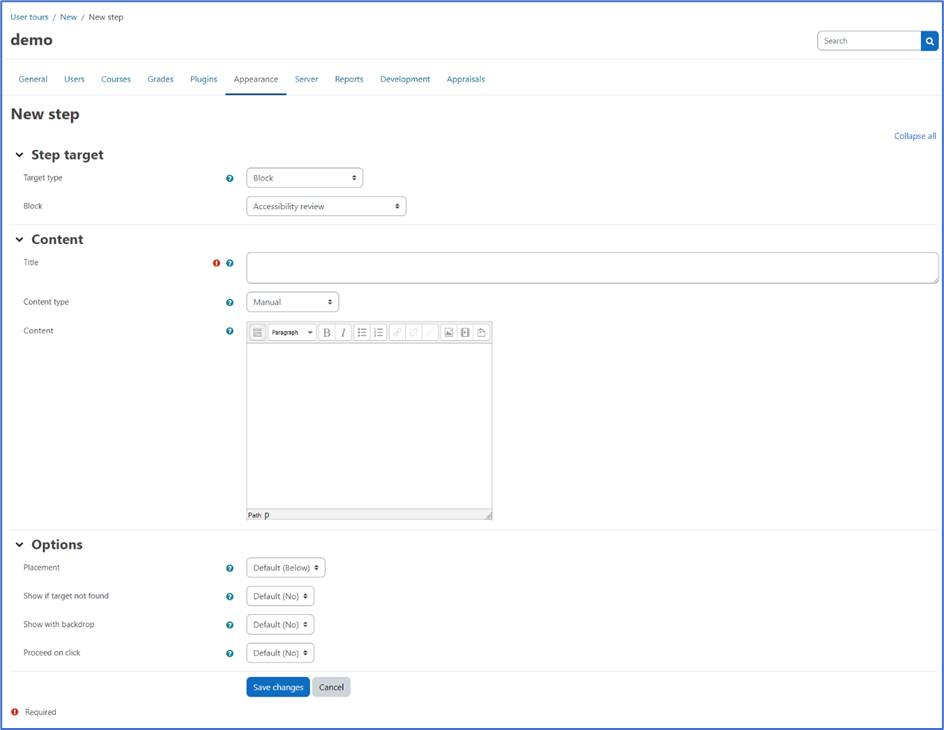Open help for Proceed on click
Screen dimensions: 944x730
229,653
